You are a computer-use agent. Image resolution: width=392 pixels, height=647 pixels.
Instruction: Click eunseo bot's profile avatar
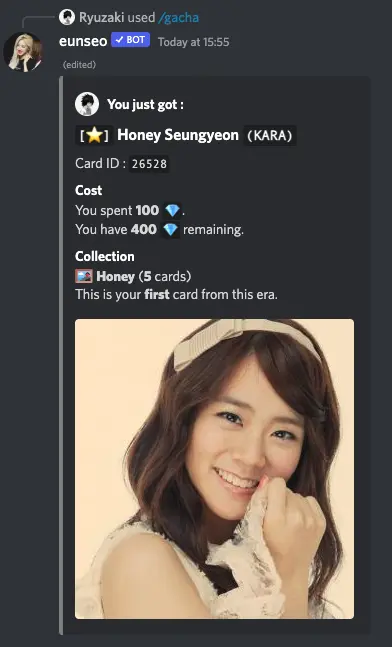pos(23,52)
